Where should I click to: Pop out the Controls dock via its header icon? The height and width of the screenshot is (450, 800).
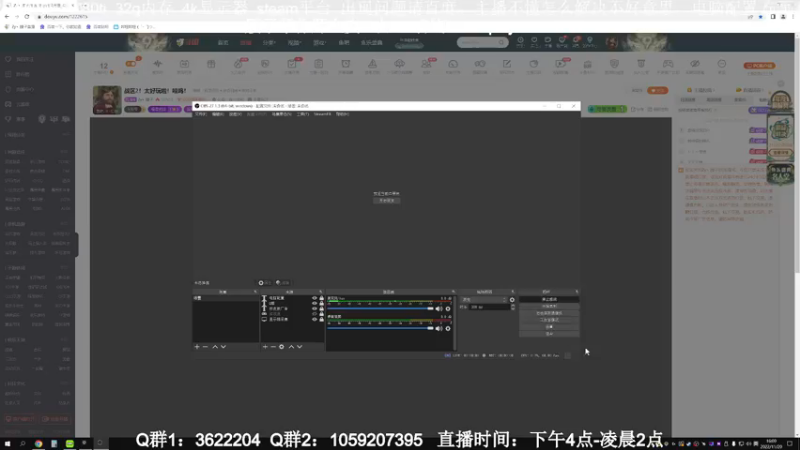coord(577,292)
